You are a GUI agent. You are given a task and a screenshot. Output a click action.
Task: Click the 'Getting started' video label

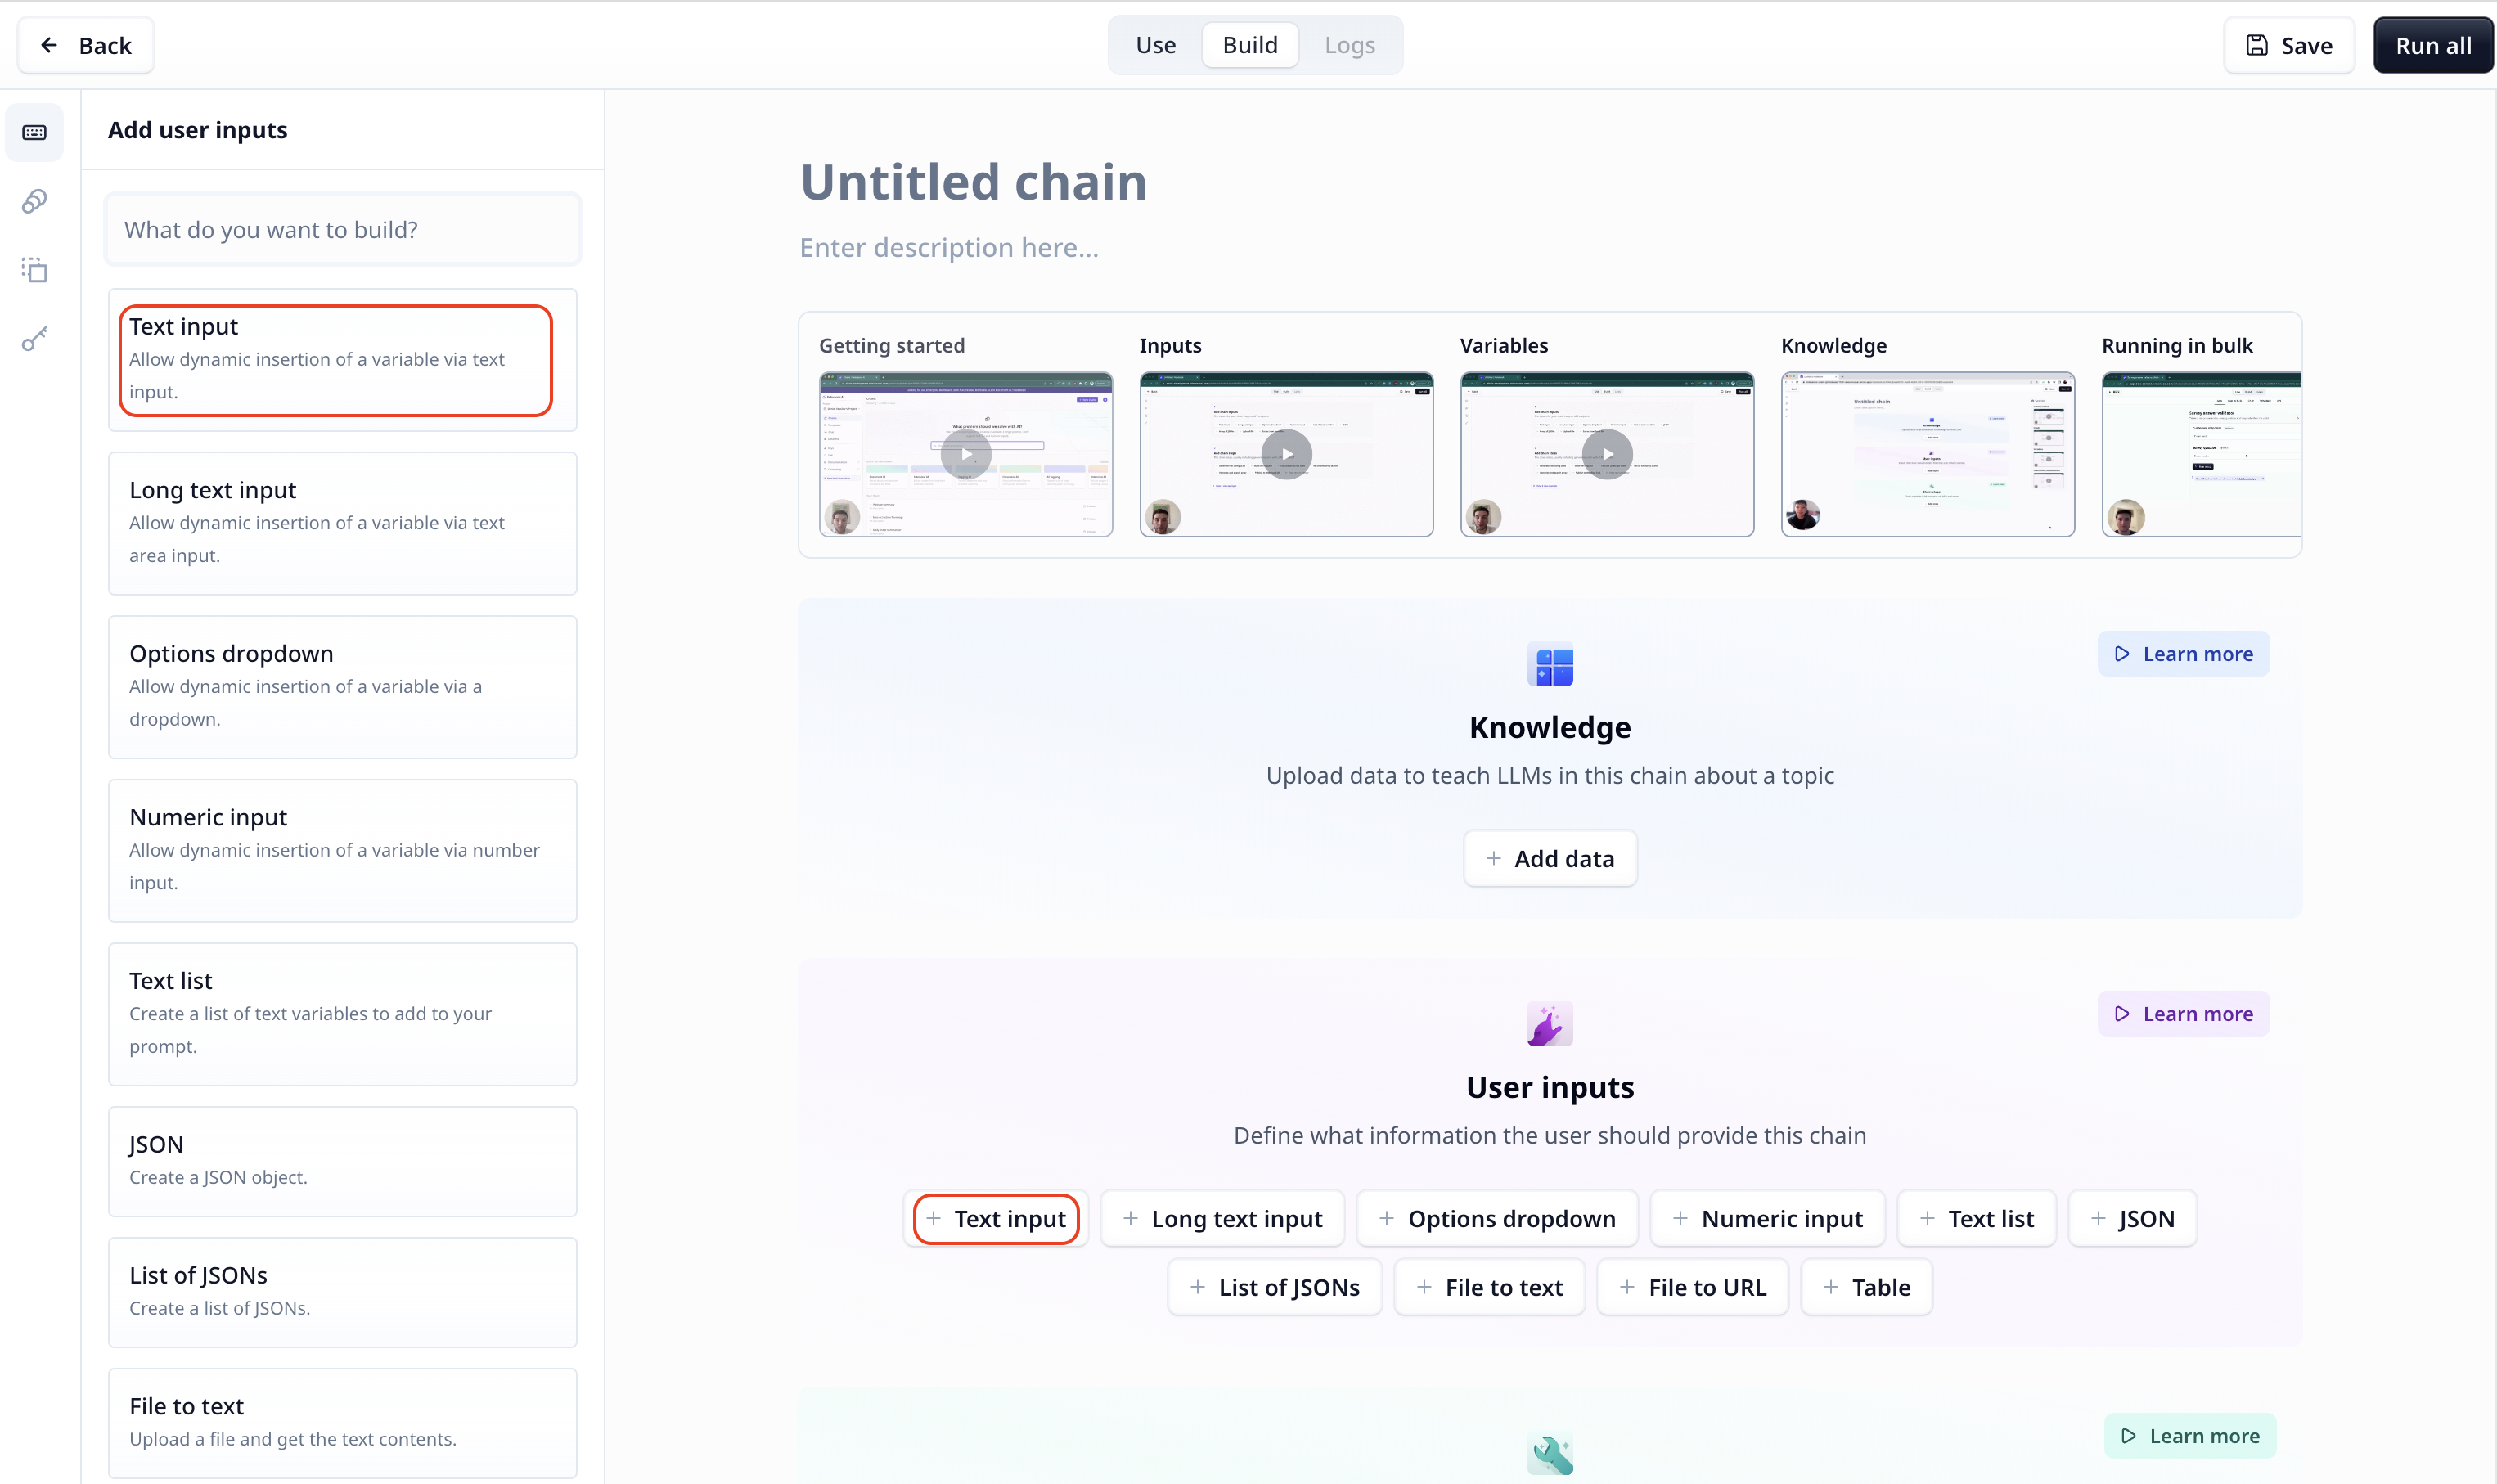[x=892, y=345]
